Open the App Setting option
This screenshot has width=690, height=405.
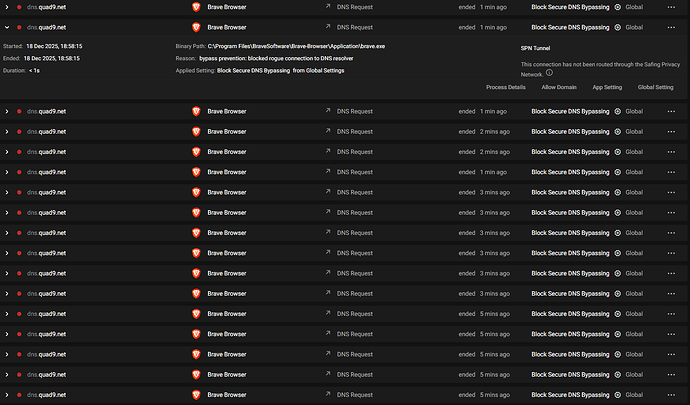[607, 87]
